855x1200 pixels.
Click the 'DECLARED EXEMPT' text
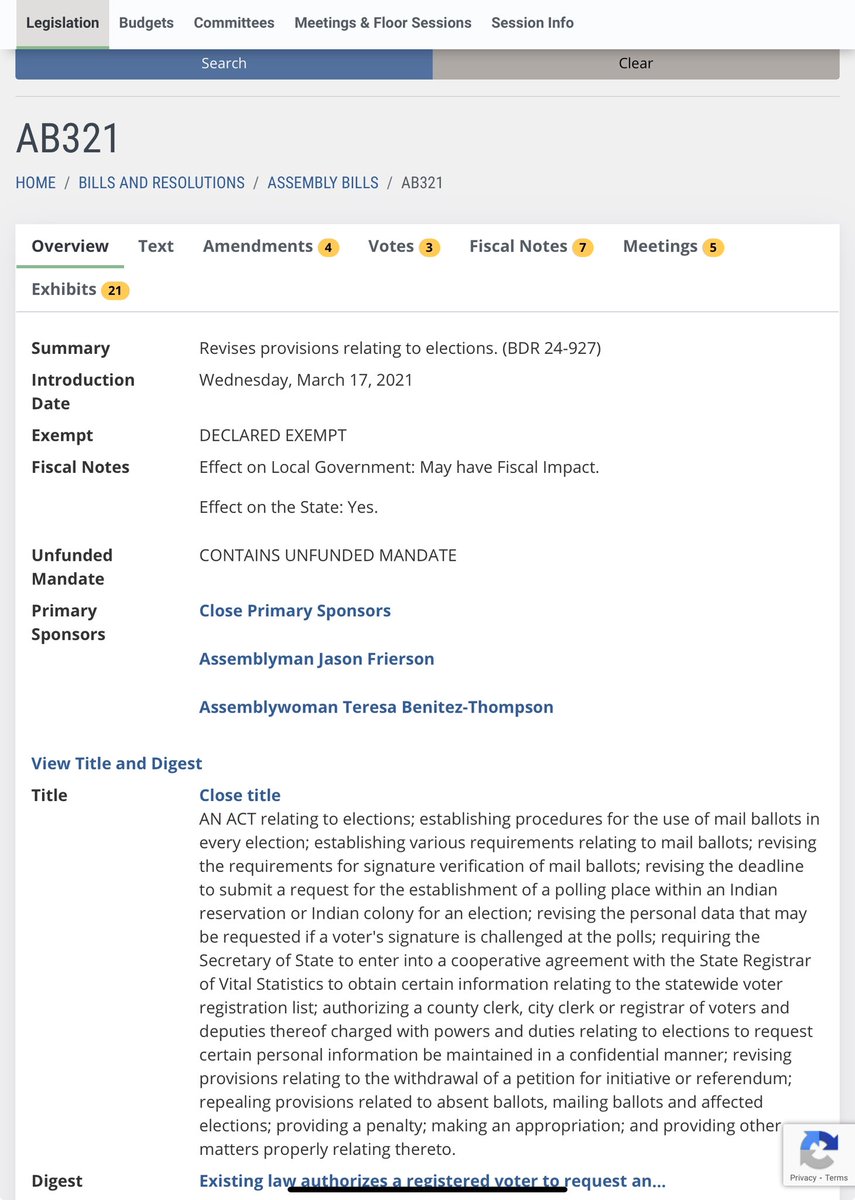[x=273, y=436]
